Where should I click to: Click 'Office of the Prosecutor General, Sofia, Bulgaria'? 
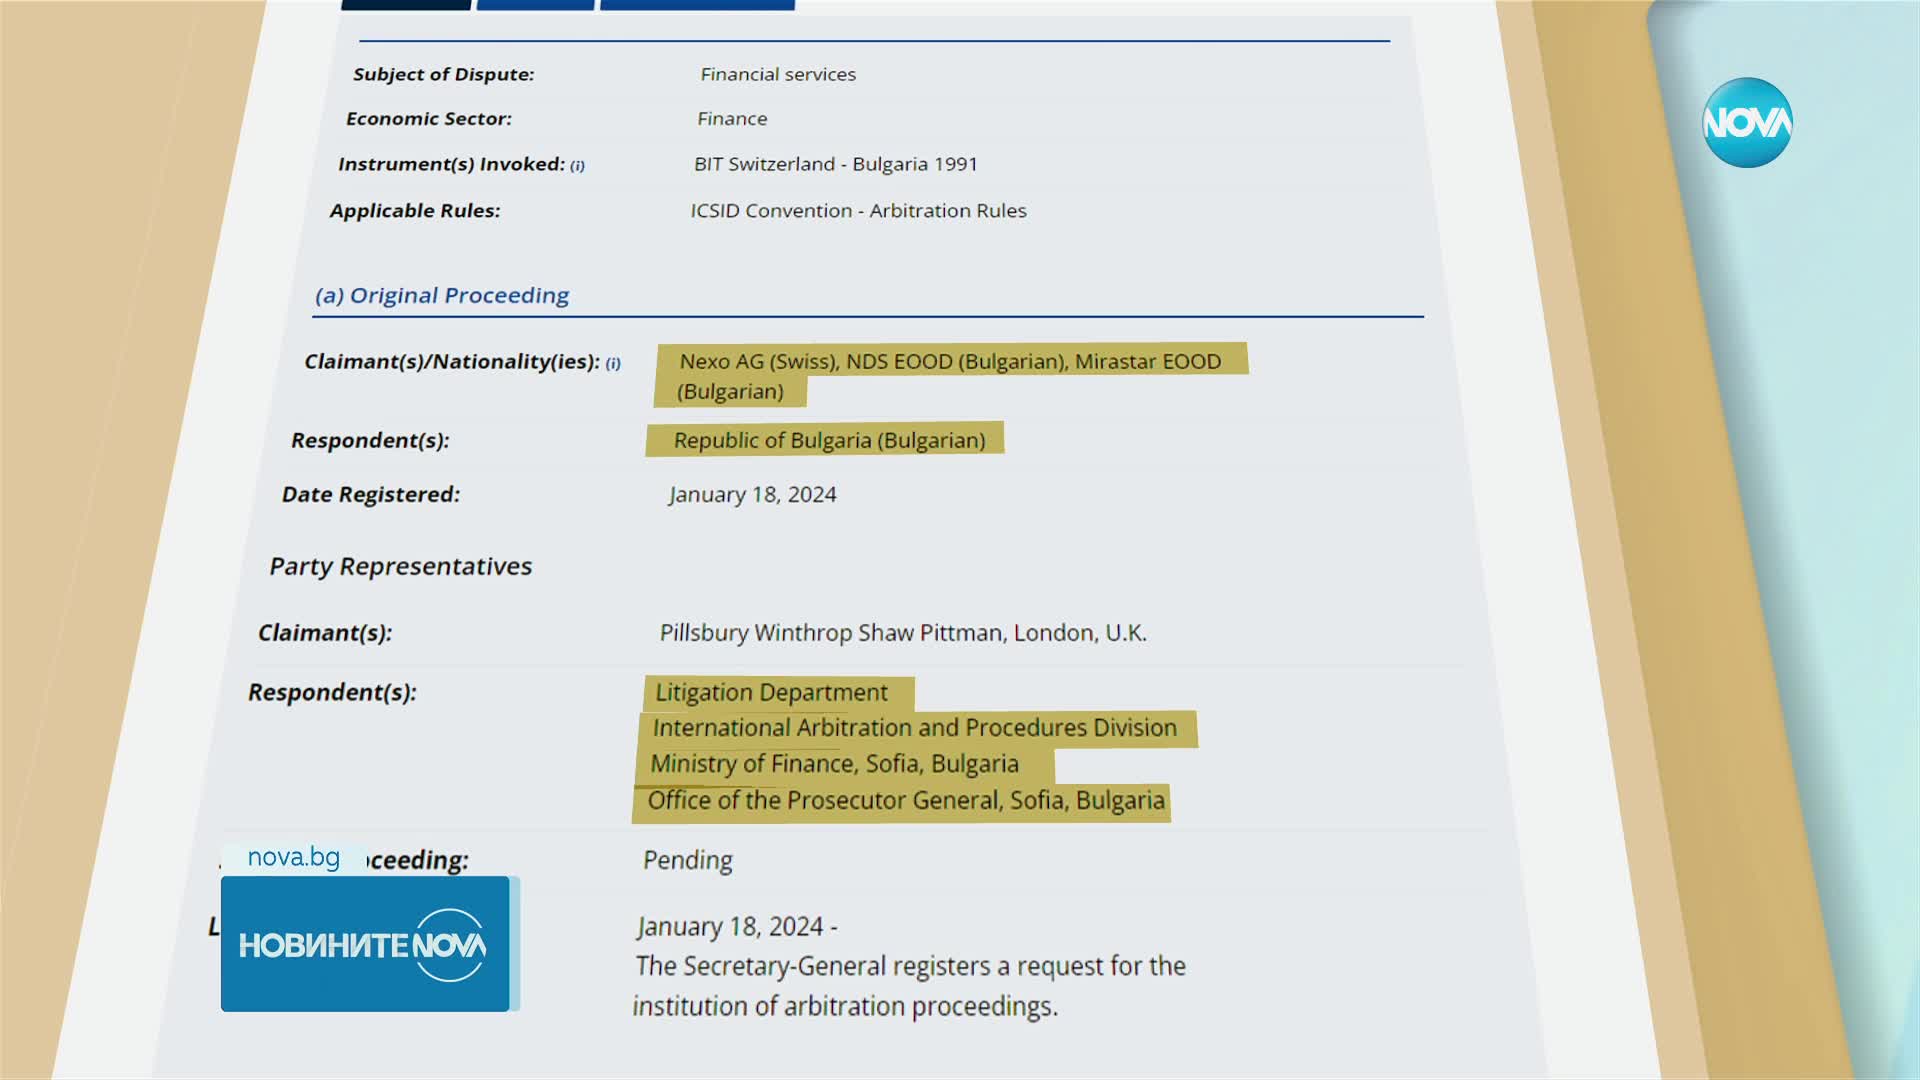pyautogui.click(x=906, y=800)
